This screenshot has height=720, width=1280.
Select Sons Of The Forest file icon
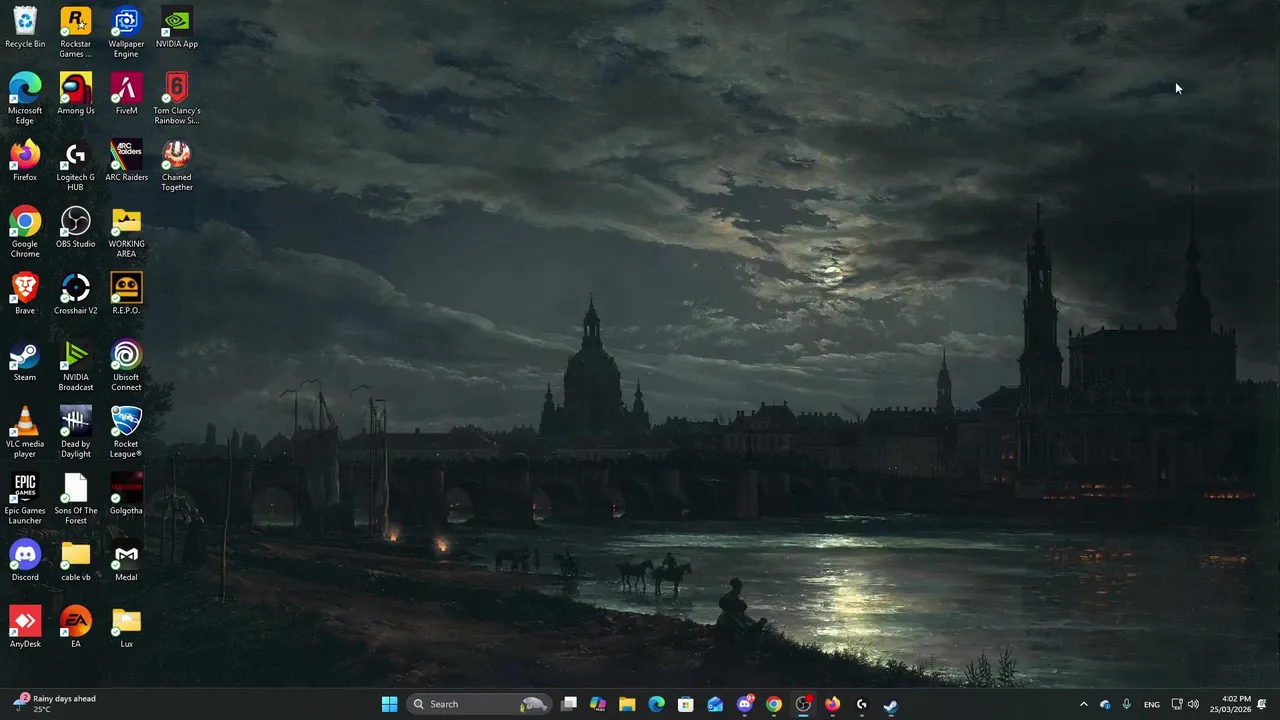(x=76, y=499)
